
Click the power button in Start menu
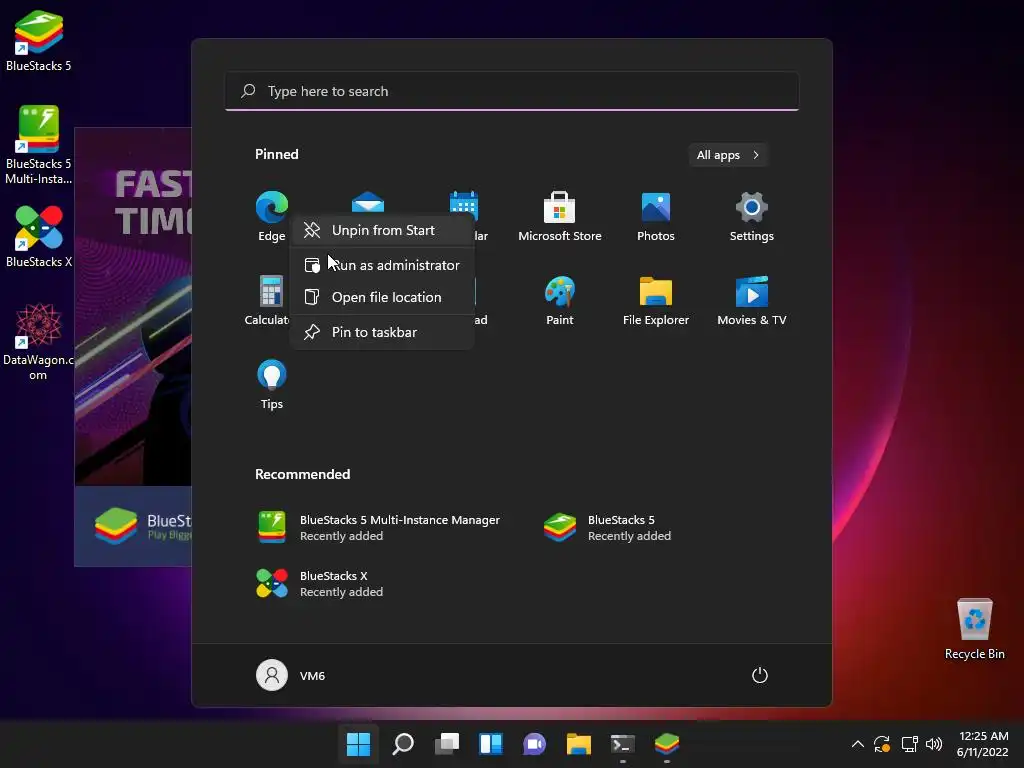(x=760, y=675)
